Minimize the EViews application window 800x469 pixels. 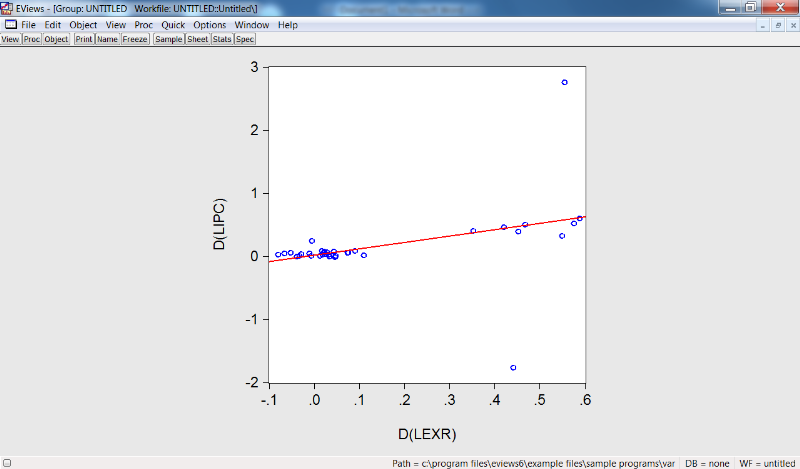click(730, 7)
